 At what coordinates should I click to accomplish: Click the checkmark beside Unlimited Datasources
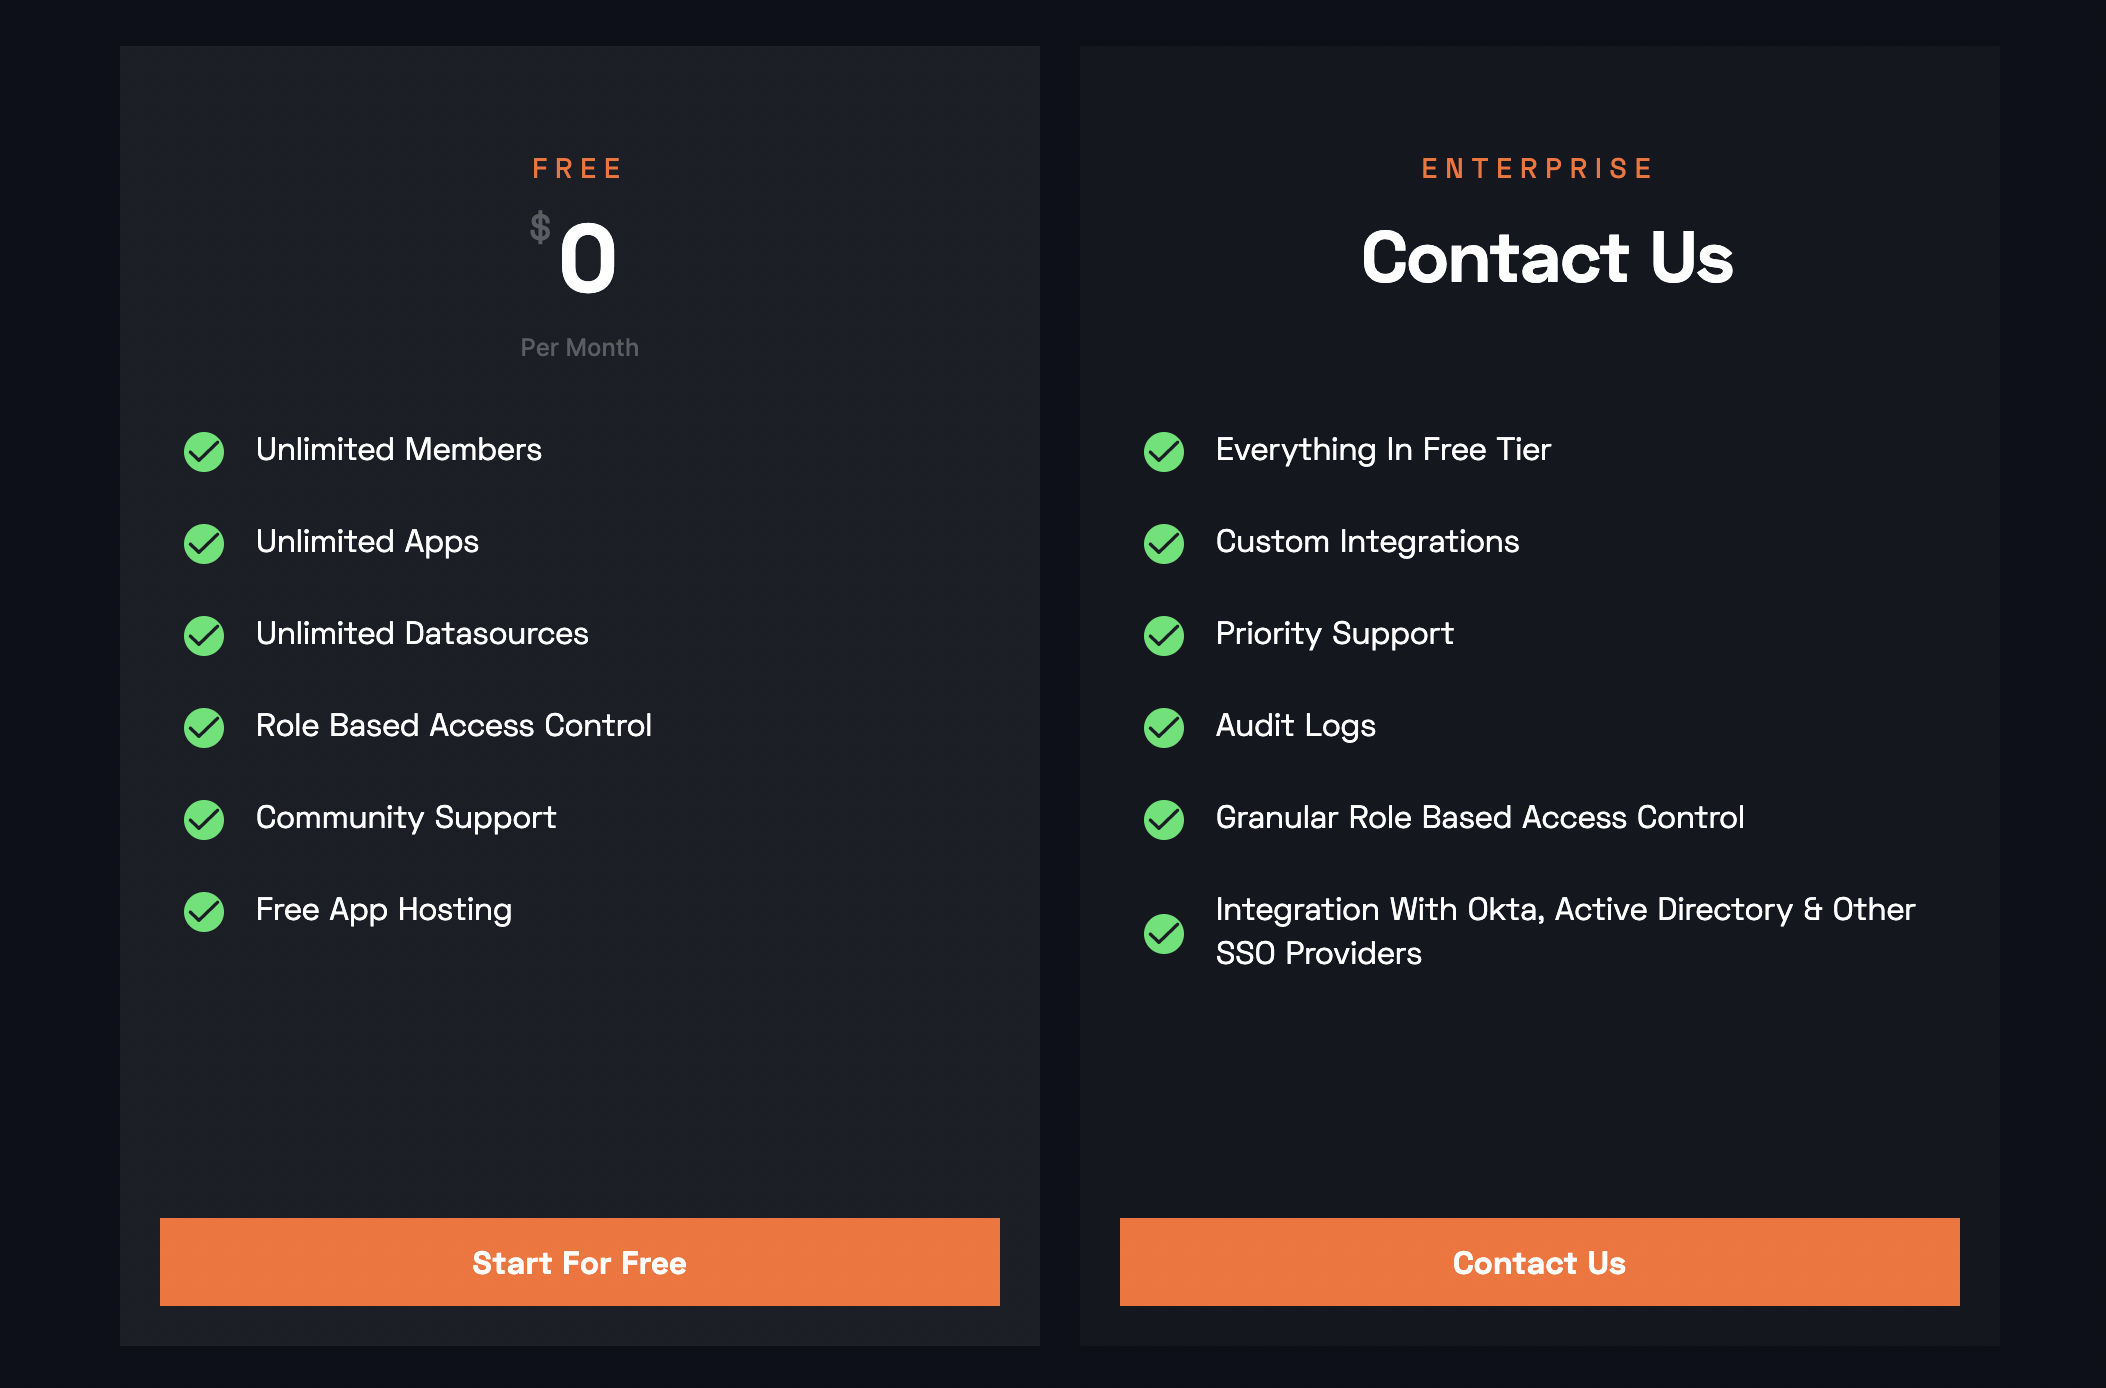coord(203,636)
